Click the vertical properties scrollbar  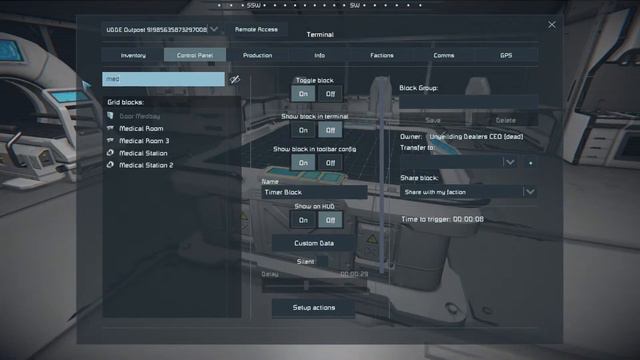(x=382, y=176)
